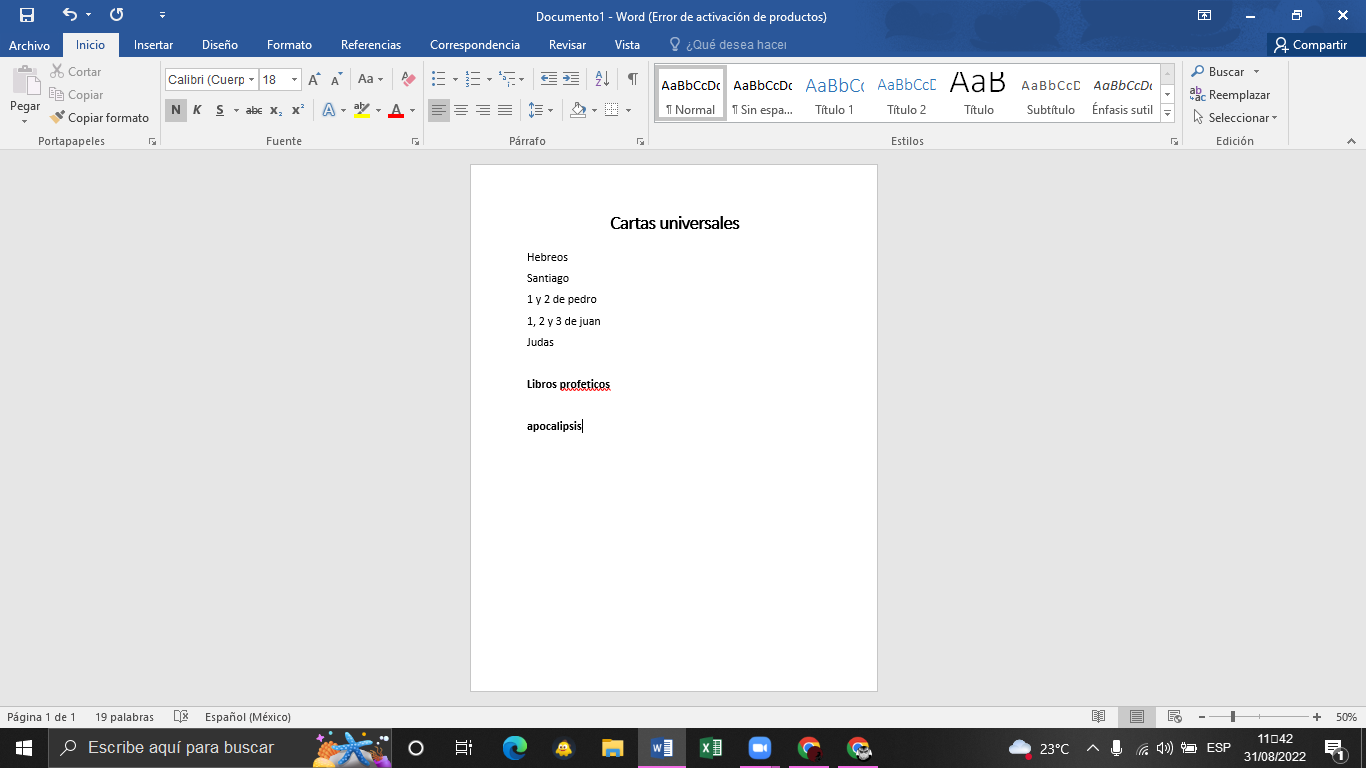
Task: Toggle subscript x₂ formatting
Action: pos(276,110)
